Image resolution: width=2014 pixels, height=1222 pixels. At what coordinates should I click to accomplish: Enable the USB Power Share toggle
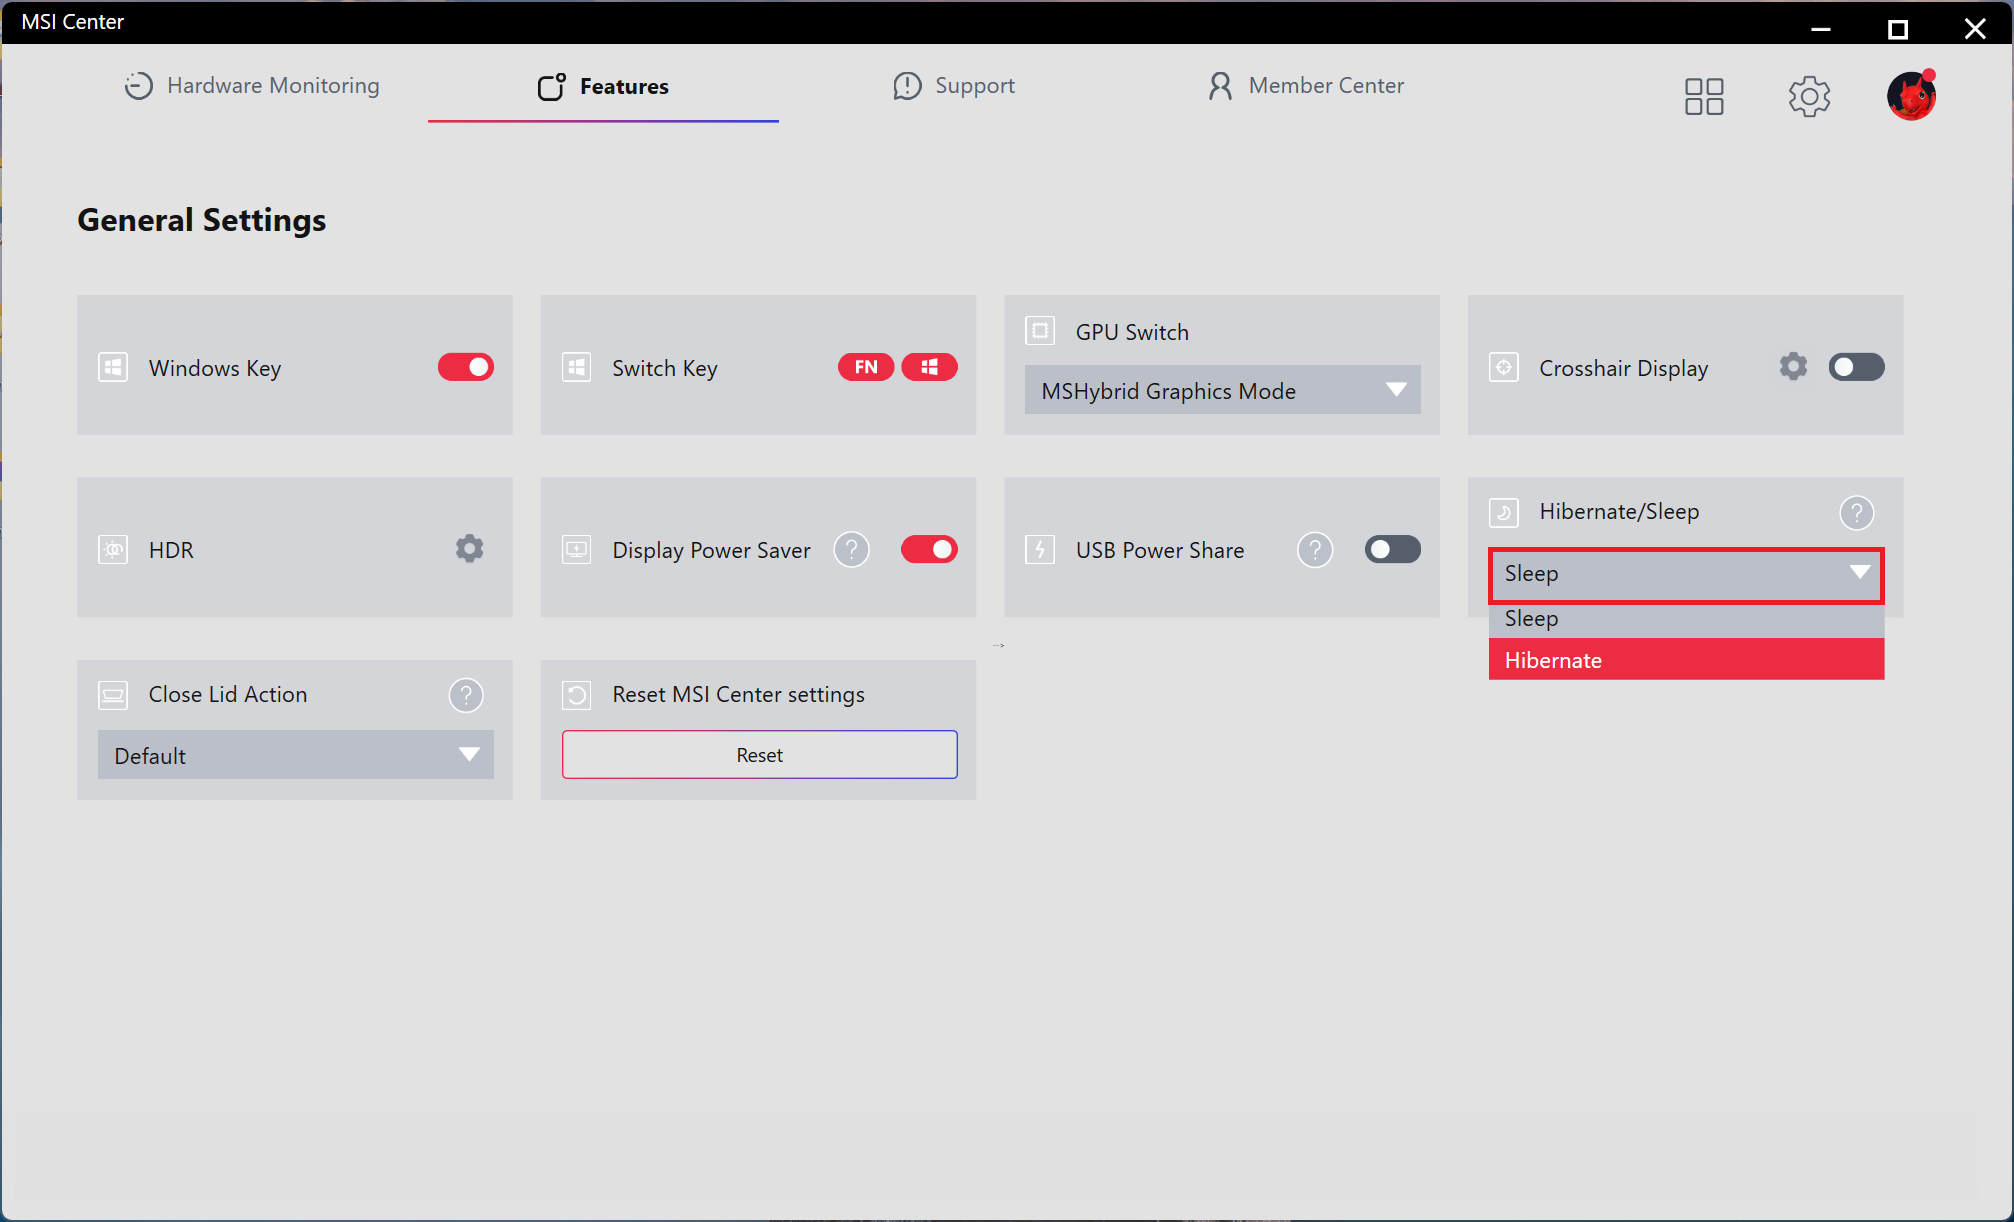point(1393,549)
